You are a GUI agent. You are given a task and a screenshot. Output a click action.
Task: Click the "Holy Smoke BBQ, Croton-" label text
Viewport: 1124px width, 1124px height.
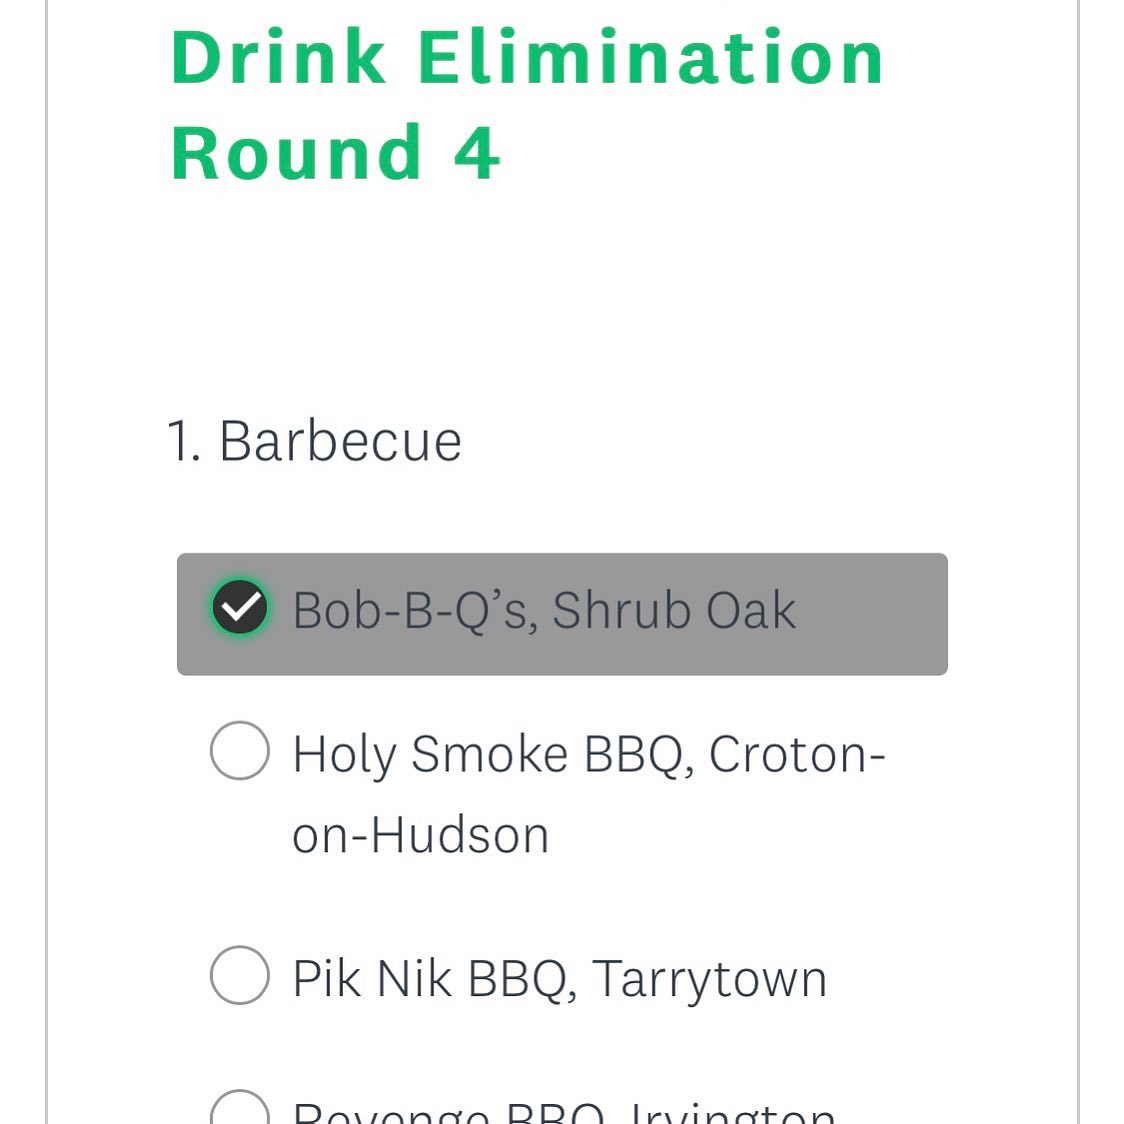click(588, 755)
